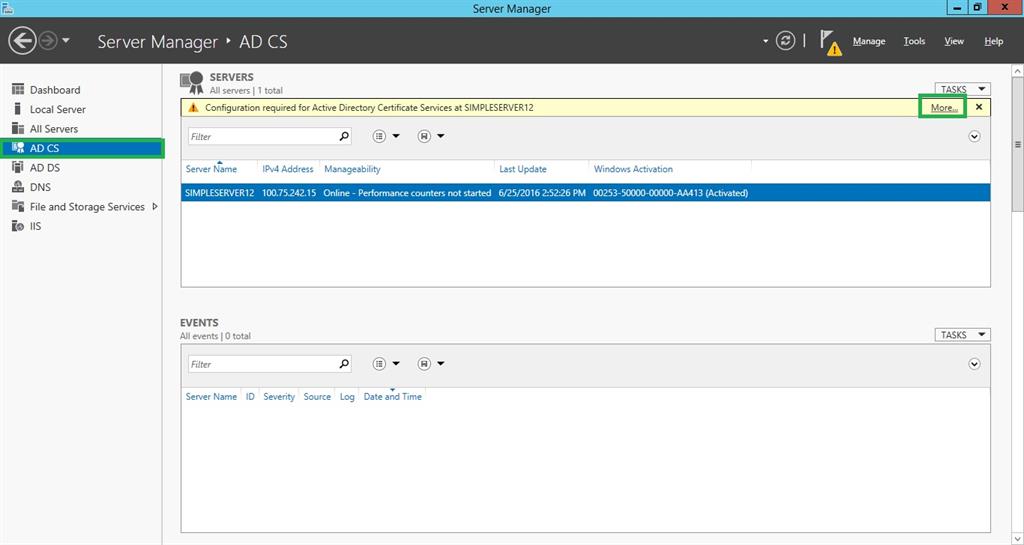
Task: Open Events criteria list icon
Action: pos(379,364)
